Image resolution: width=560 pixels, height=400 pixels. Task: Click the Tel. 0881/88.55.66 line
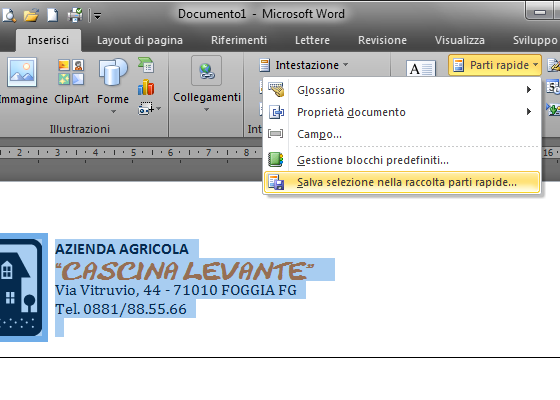pyautogui.click(x=121, y=309)
